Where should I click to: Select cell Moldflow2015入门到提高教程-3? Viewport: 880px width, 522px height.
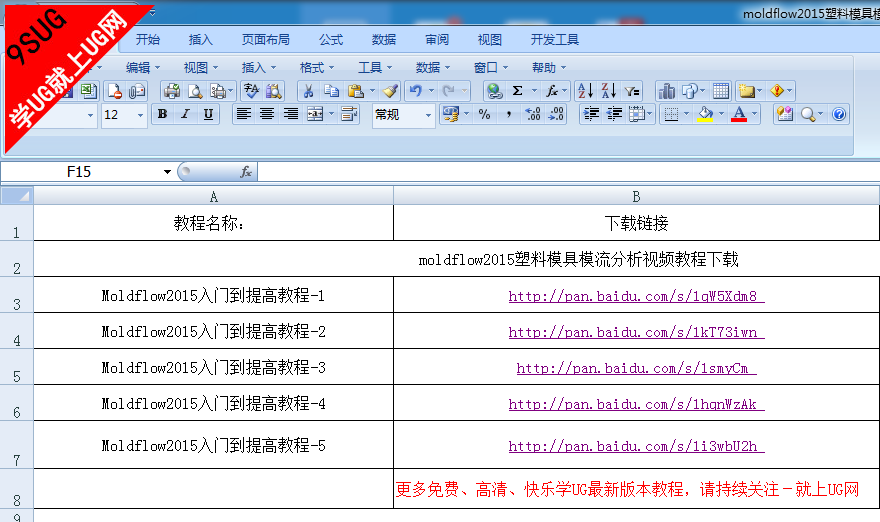(214, 367)
